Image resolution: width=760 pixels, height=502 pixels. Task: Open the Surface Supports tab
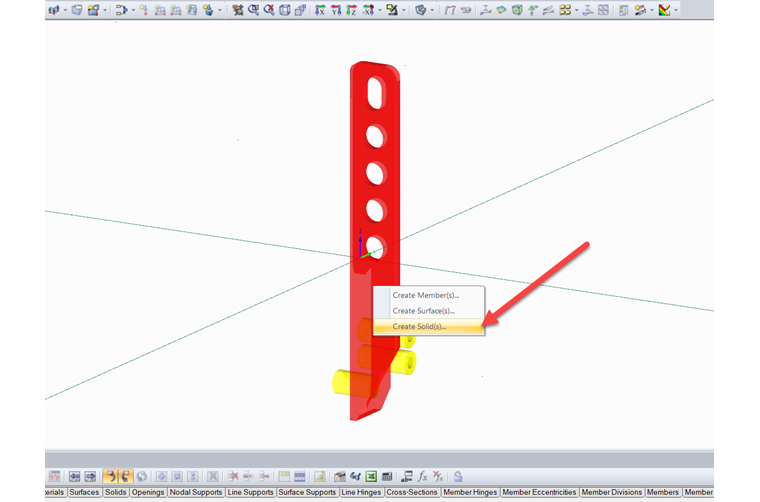(x=307, y=492)
